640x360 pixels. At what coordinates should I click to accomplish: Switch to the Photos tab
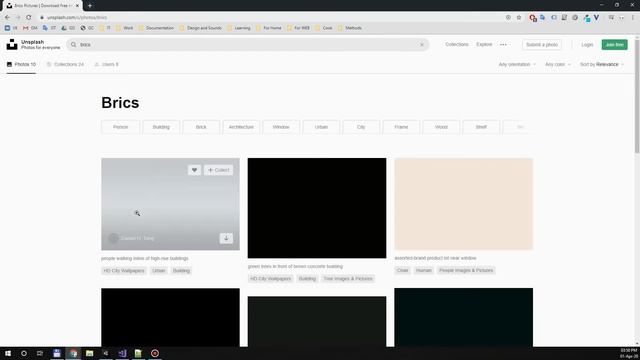tap(21, 64)
